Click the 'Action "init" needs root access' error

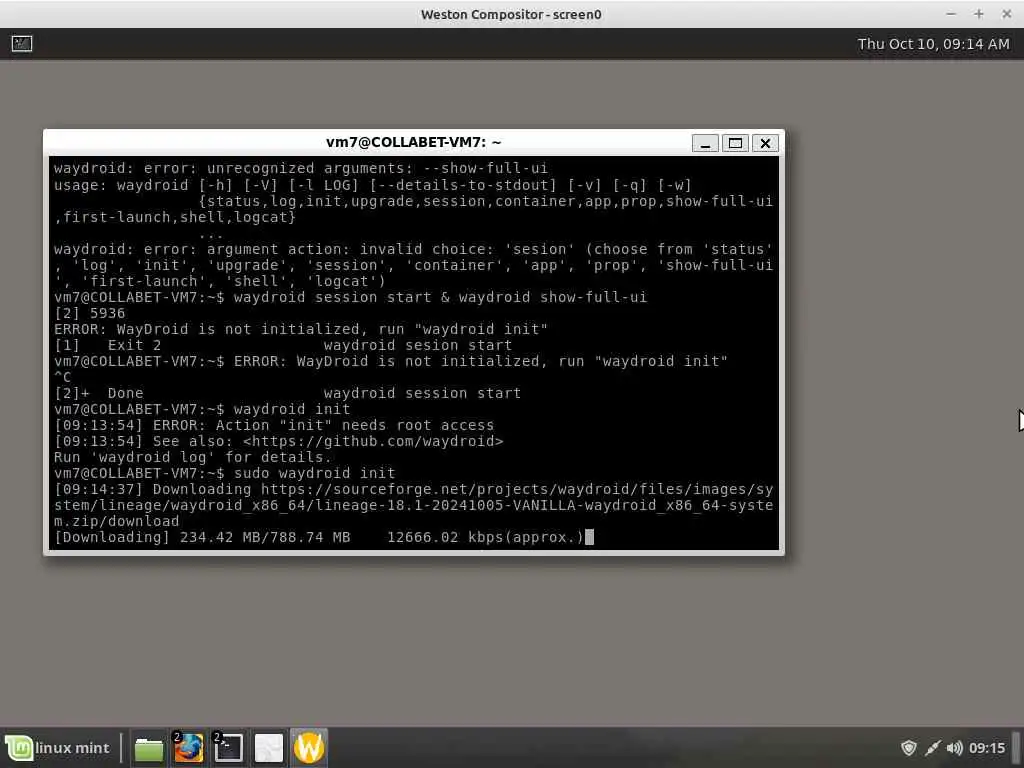323,425
